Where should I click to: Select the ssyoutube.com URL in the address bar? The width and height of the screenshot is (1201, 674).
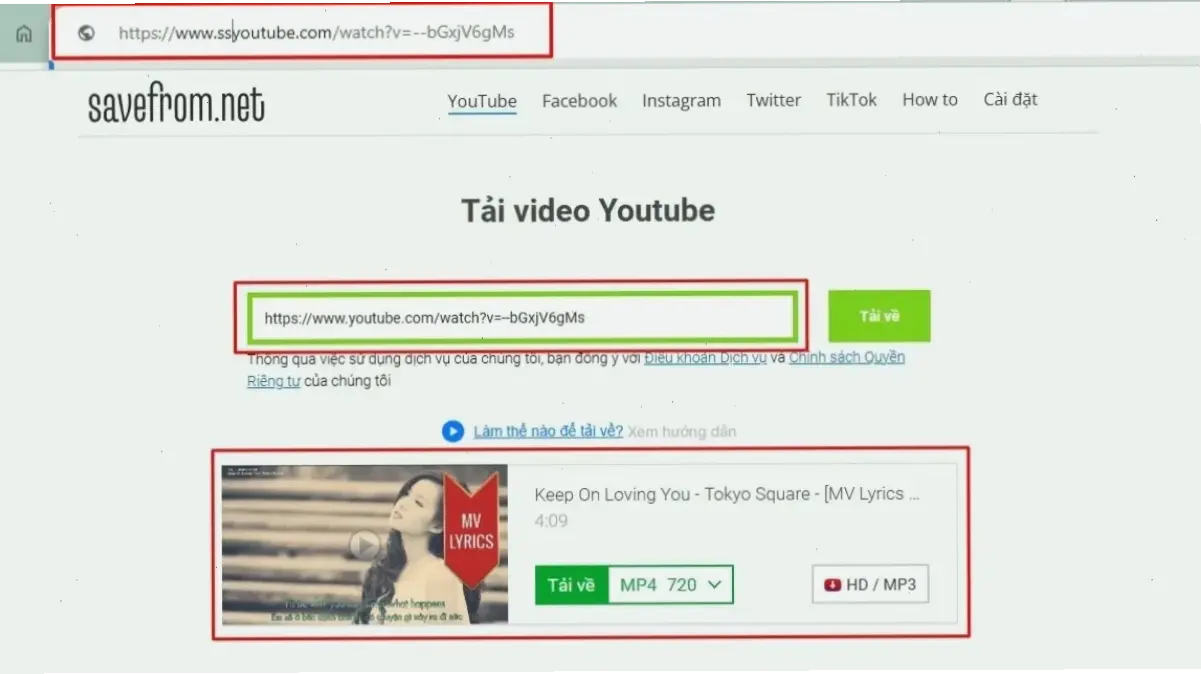(316, 32)
